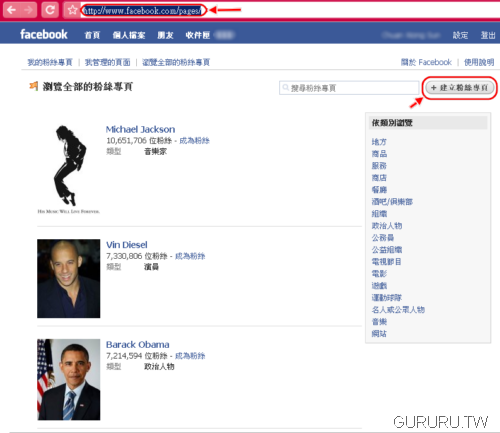Click the magnifier icon in search box

pos(285,88)
